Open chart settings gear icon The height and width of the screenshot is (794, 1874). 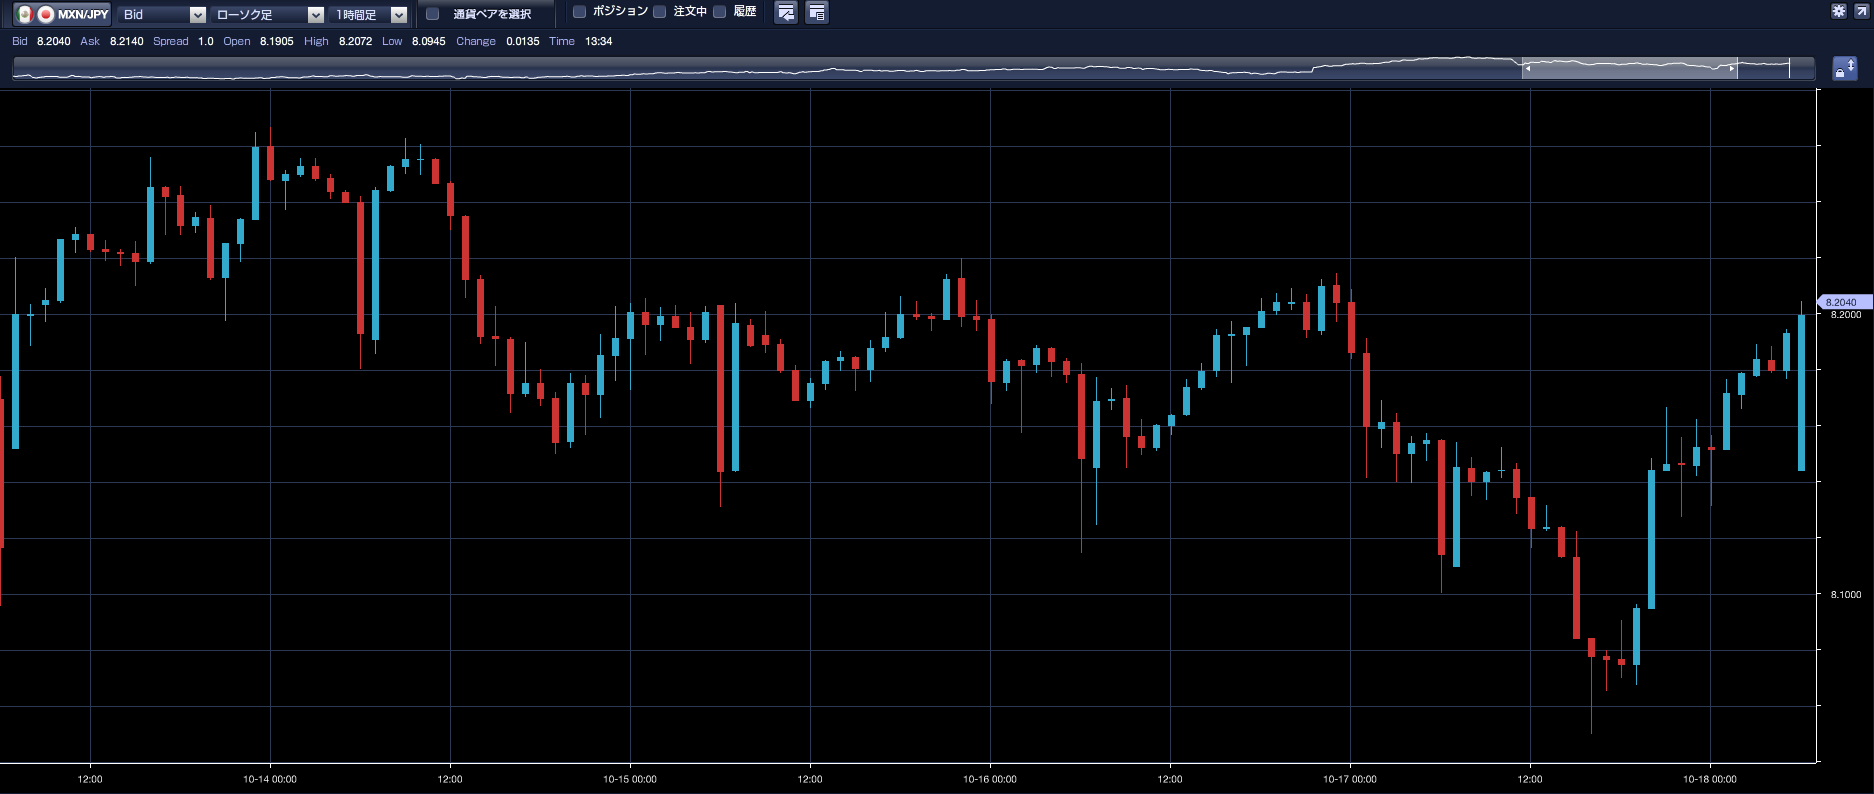point(1839,11)
